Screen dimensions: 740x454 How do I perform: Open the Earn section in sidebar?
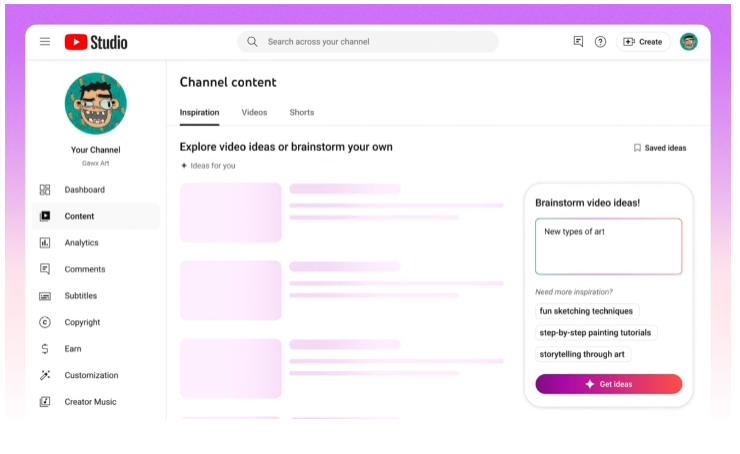pos(73,349)
